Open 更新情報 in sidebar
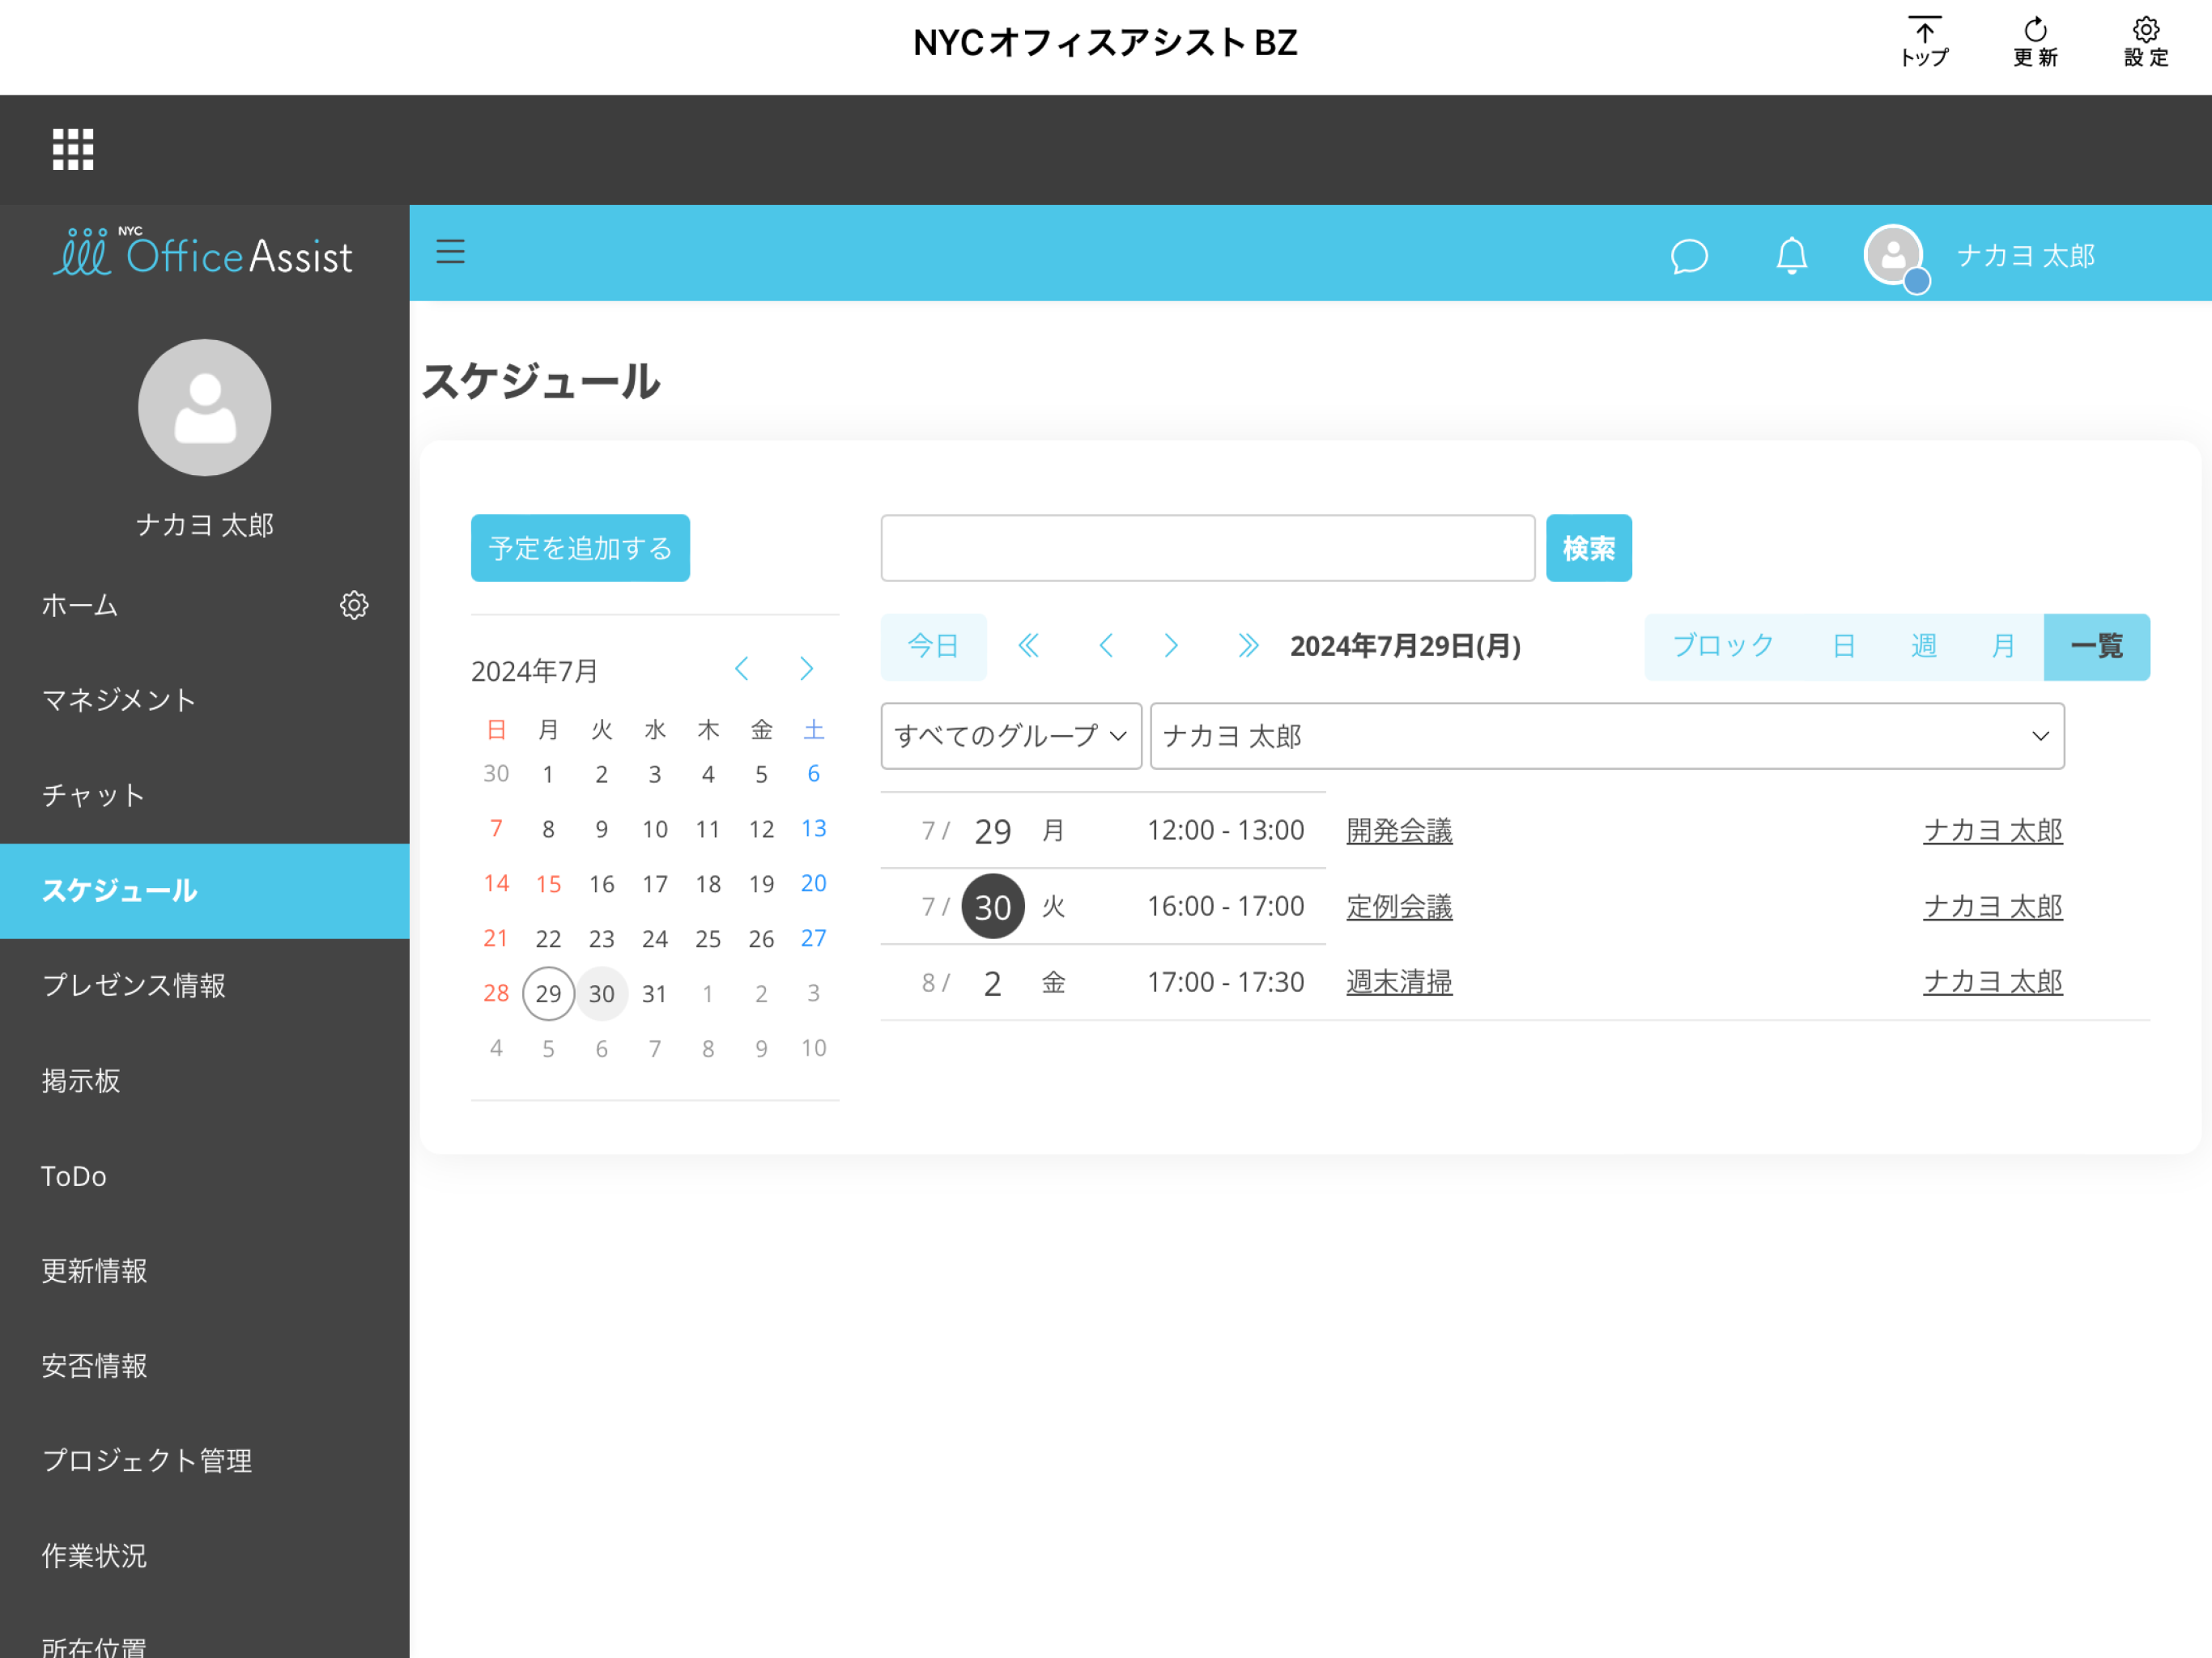This screenshot has width=2212, height=1658. (x=94, y=1271)
